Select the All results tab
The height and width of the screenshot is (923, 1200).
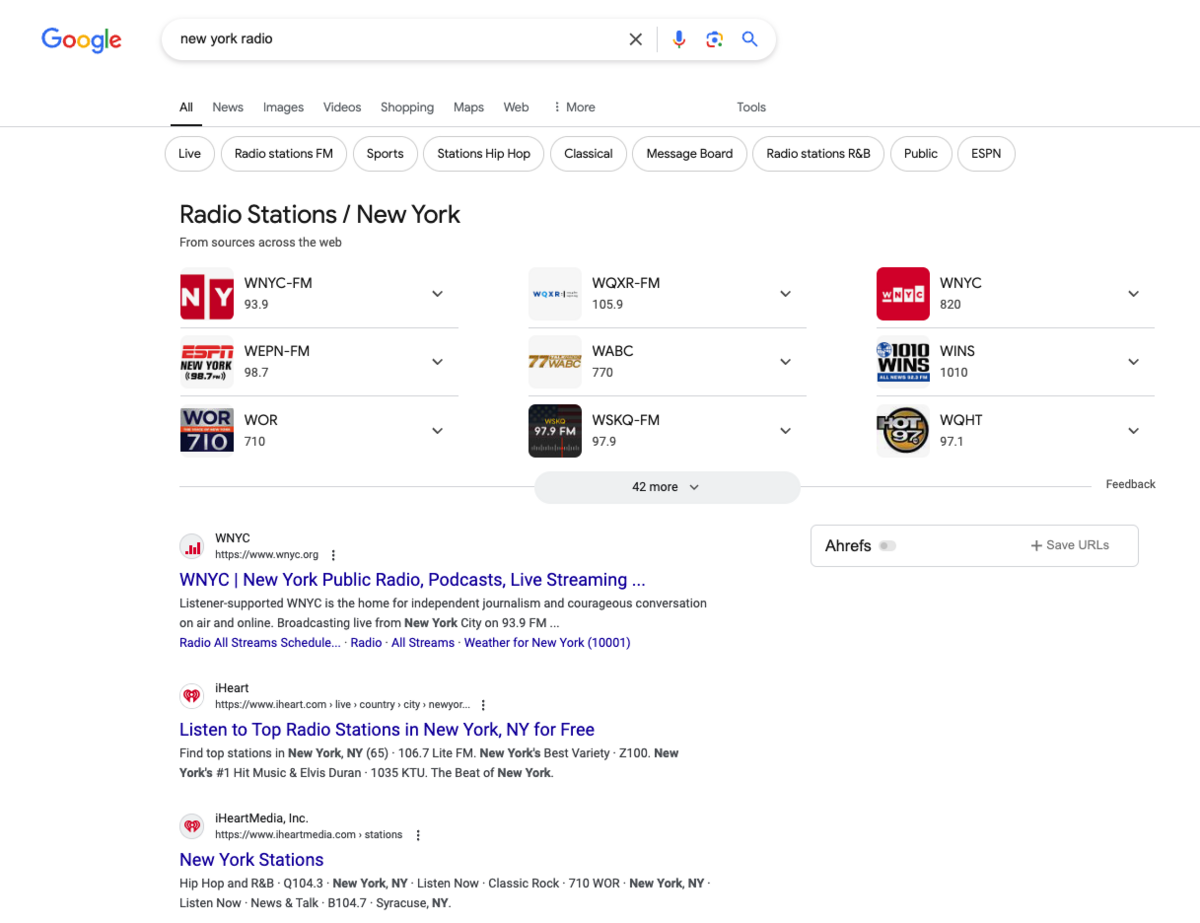click(186, 107)
